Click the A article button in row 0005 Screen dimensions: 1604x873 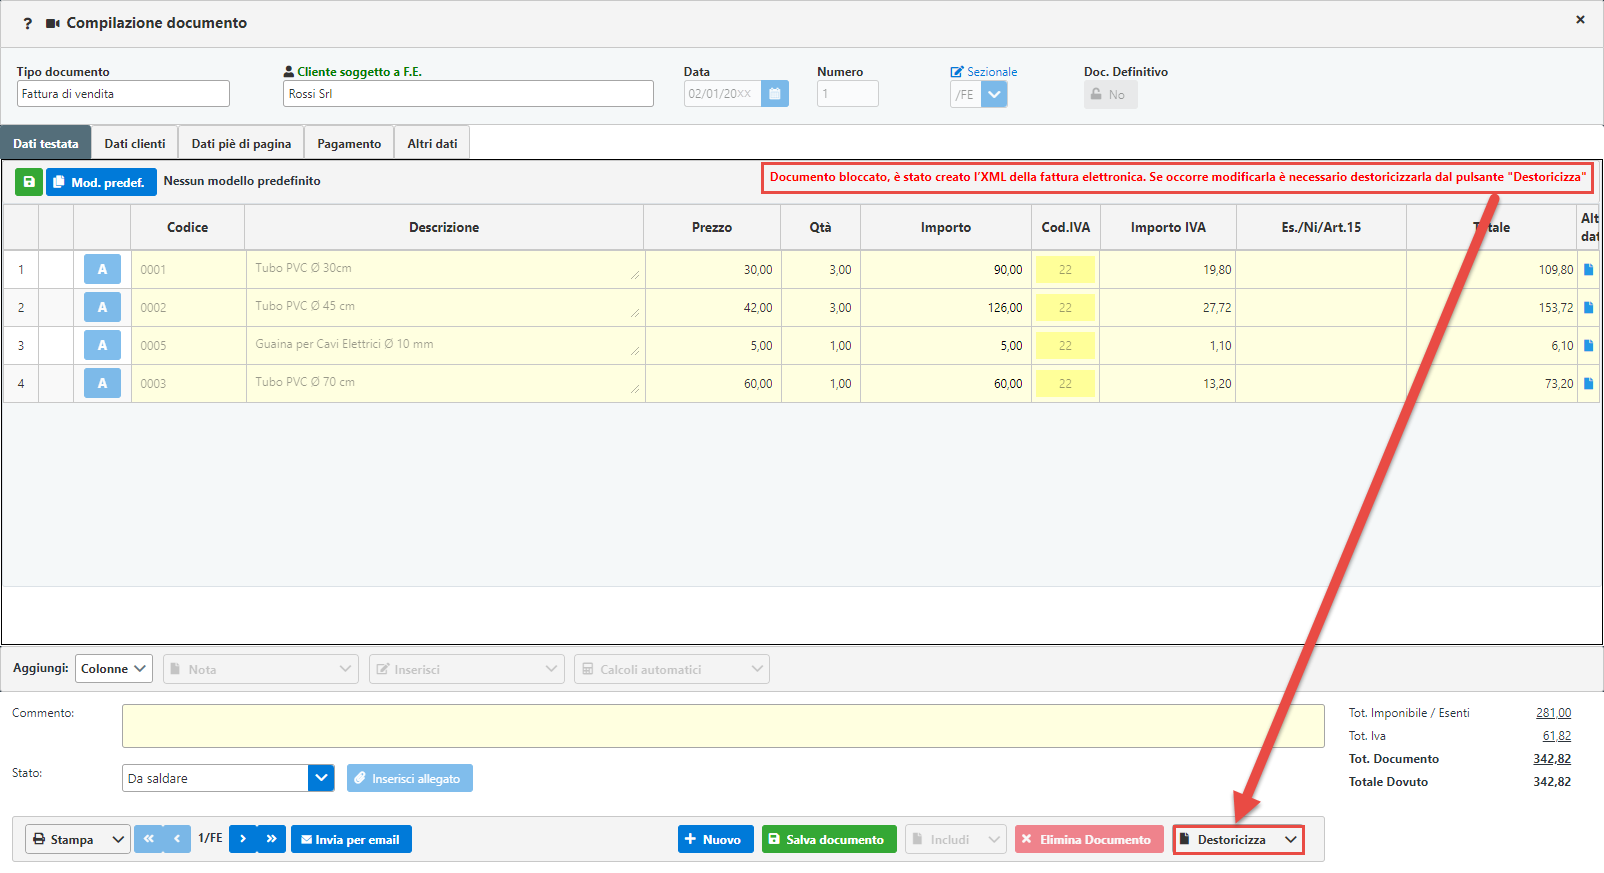coord(102,345)
